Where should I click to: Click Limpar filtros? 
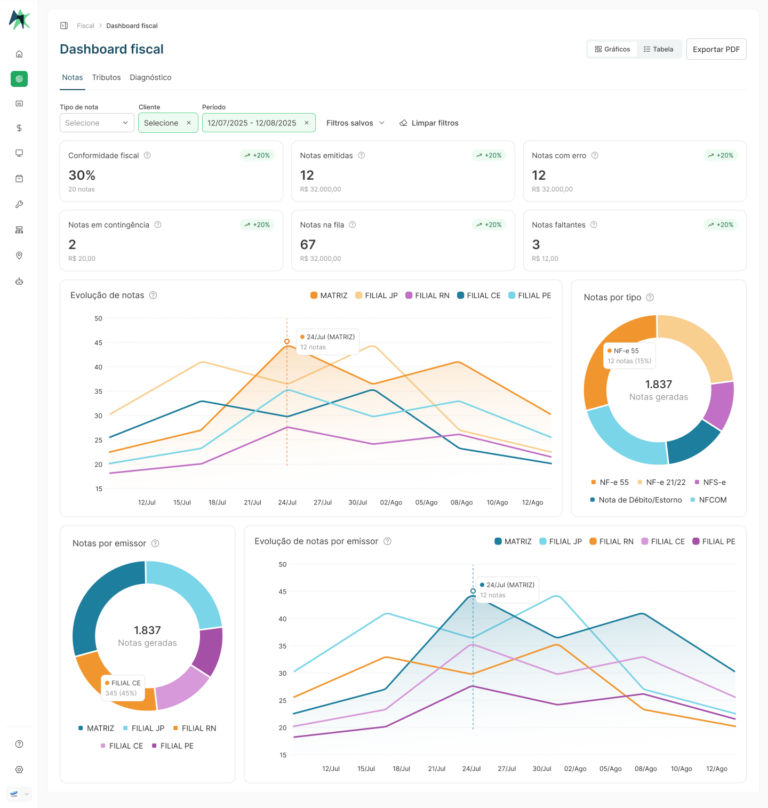click(429, 123)
